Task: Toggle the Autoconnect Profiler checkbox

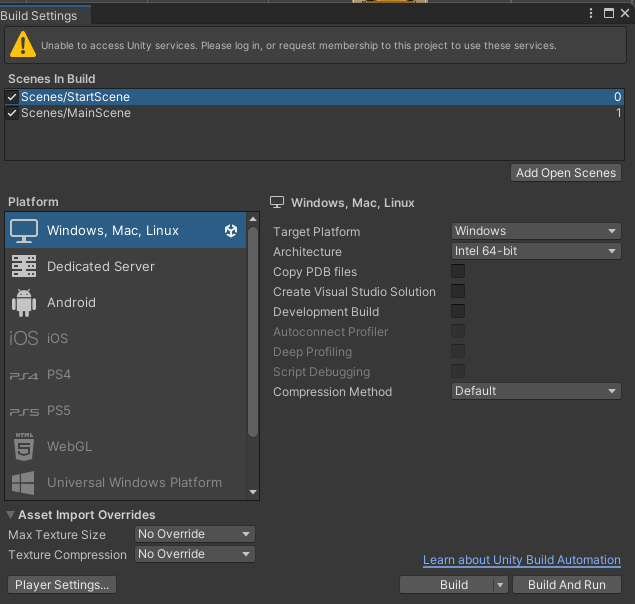Action: [x=458, y=331]
